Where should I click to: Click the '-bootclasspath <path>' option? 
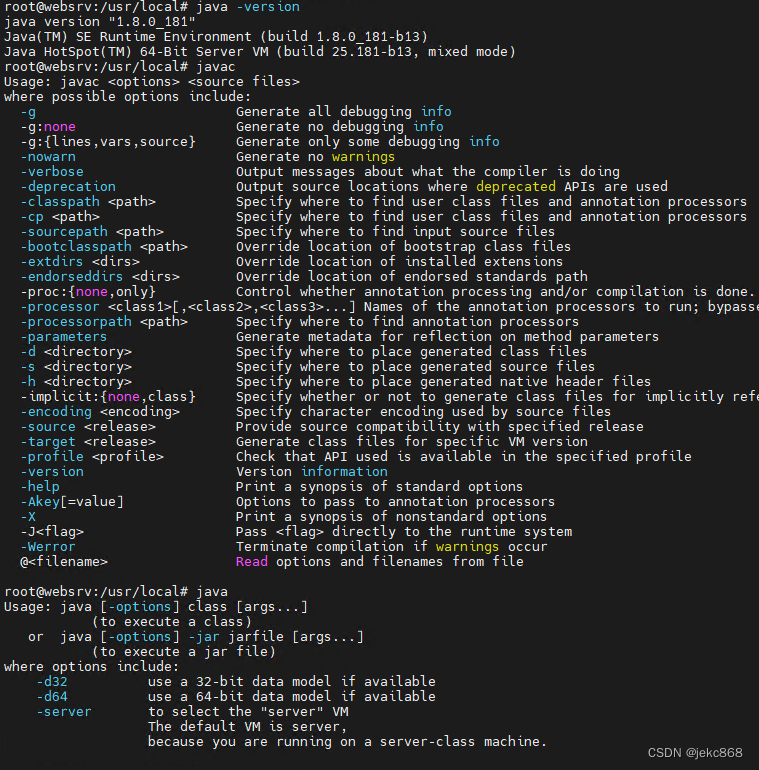point(104,247)
